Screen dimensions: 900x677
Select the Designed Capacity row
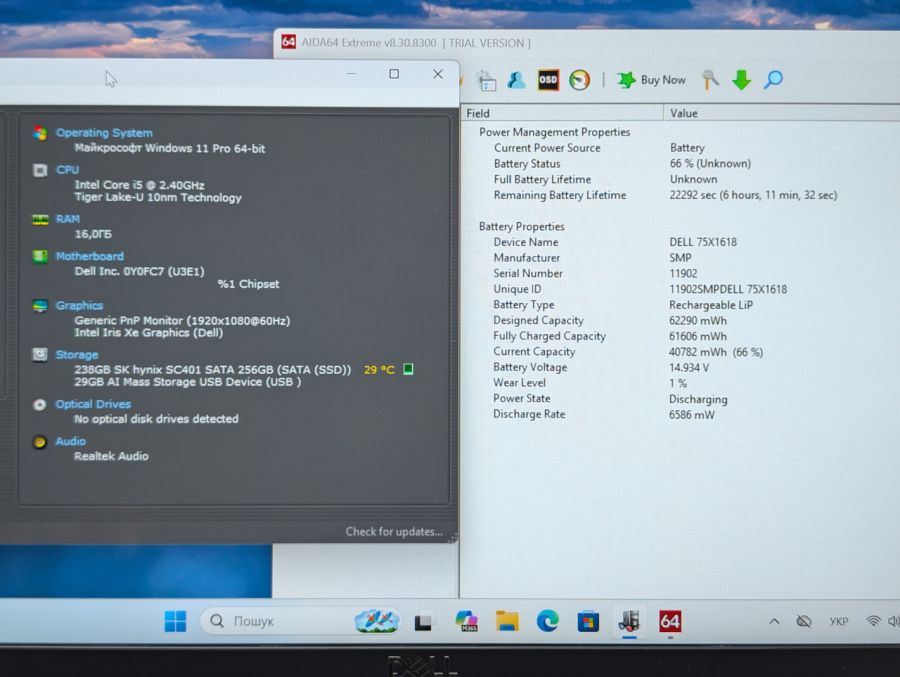[680, 320]
